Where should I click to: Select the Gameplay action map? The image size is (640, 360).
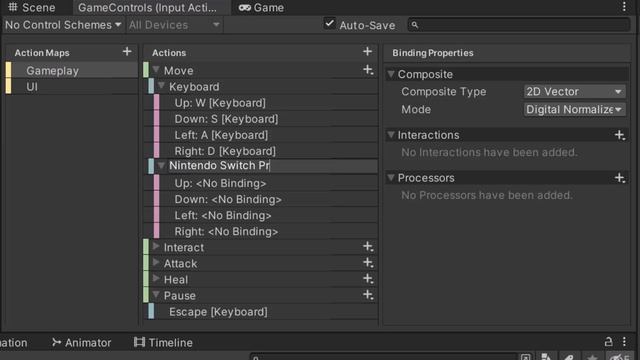[x=72, y=70]
